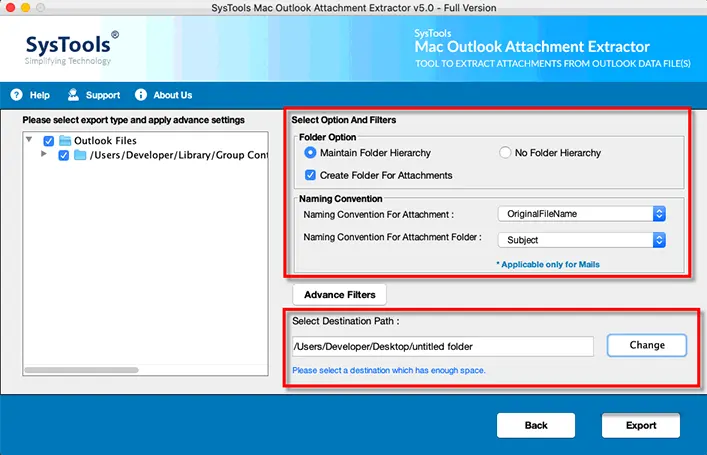Click the 'Select Destination Path :' label
Image resolution: width=707 pixels, height=455 pixels.
point(345,321)
